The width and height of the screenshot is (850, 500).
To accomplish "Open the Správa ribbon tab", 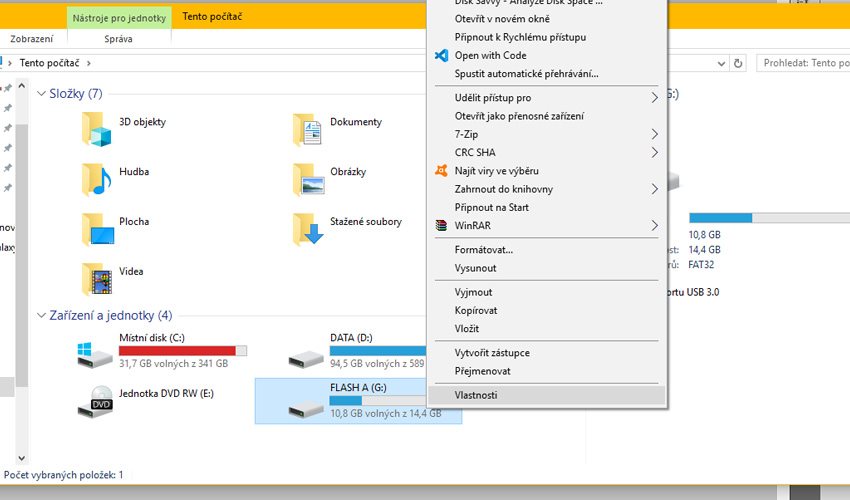I will pyautogui.click(x=118, y=39).
